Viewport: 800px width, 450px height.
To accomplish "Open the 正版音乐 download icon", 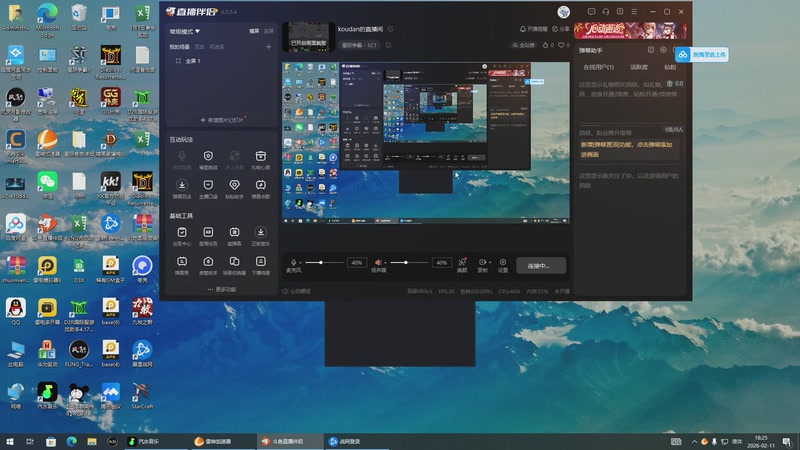I will click(x=261, y=232).
